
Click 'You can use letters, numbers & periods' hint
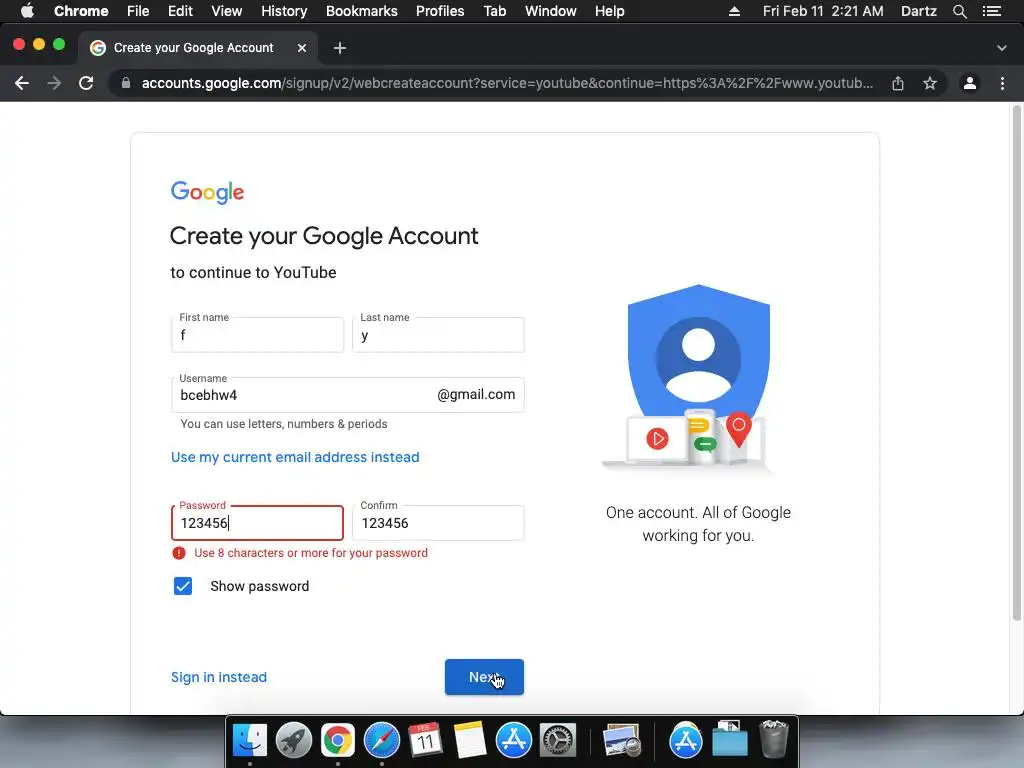[x=283, y=424]
